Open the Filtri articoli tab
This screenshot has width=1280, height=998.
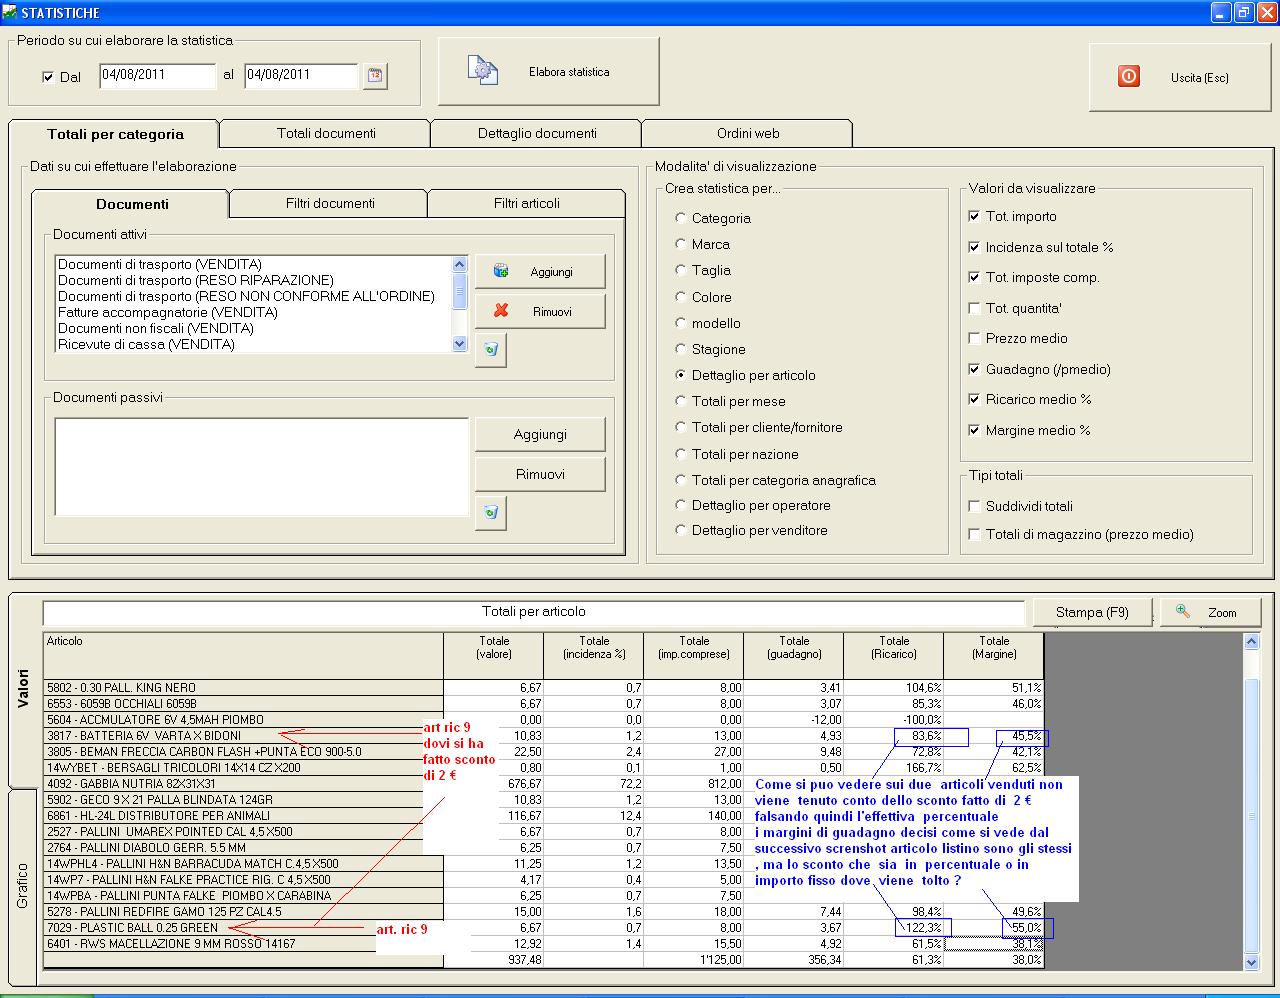526,203
